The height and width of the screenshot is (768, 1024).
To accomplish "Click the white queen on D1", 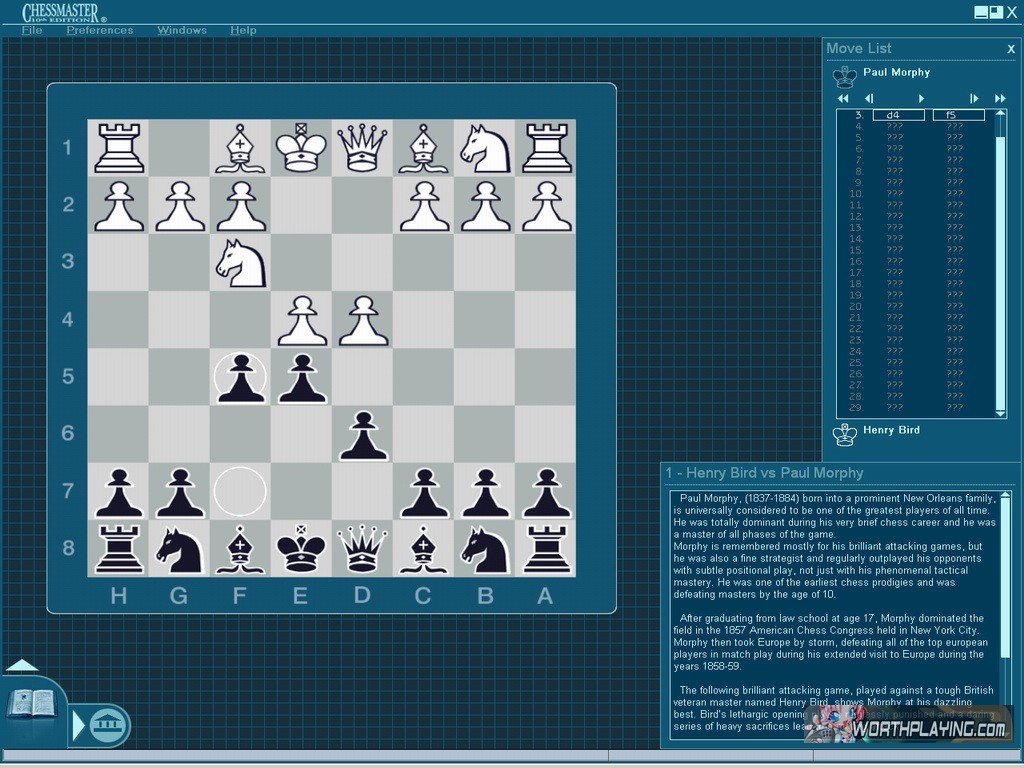I will click(x=362, y=148).
